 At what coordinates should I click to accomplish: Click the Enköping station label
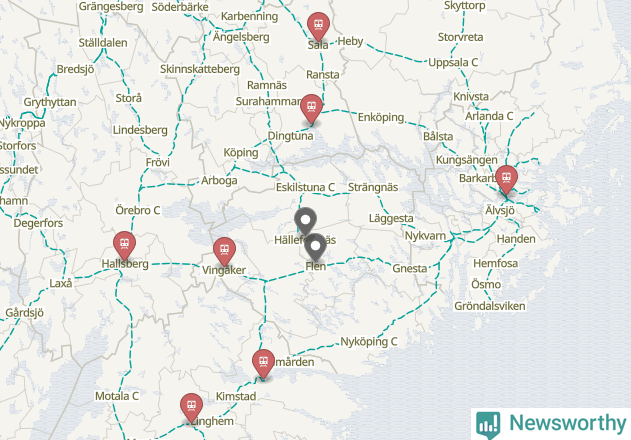381,118
